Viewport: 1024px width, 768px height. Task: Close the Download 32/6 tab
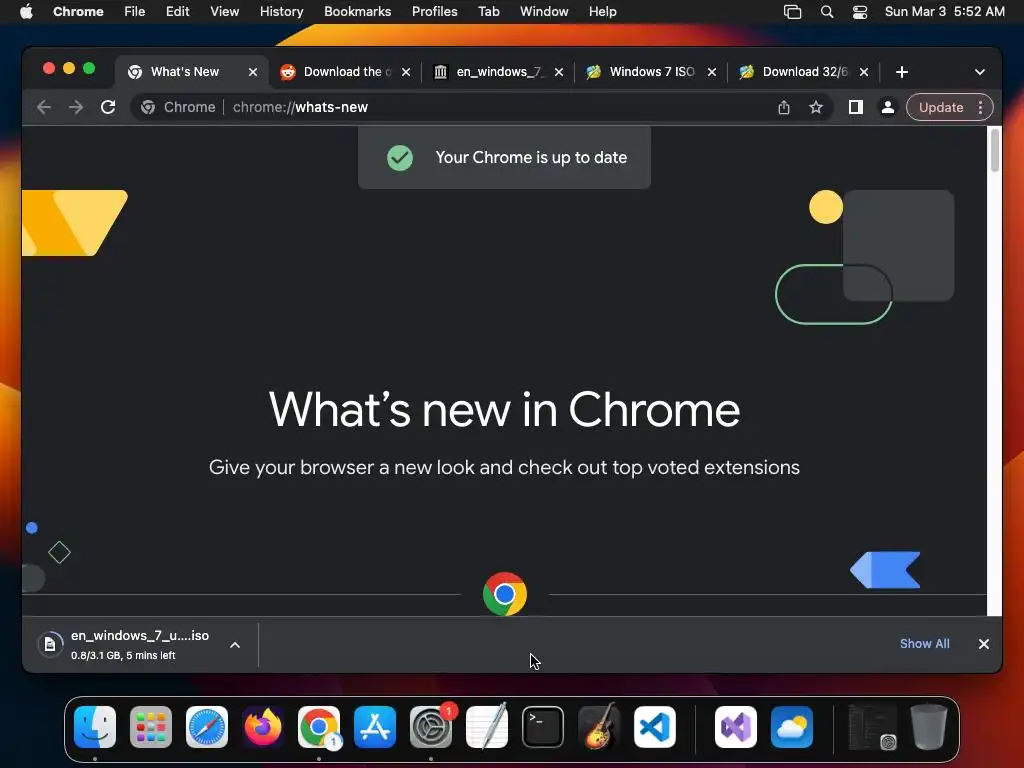(x=864, y=72)
